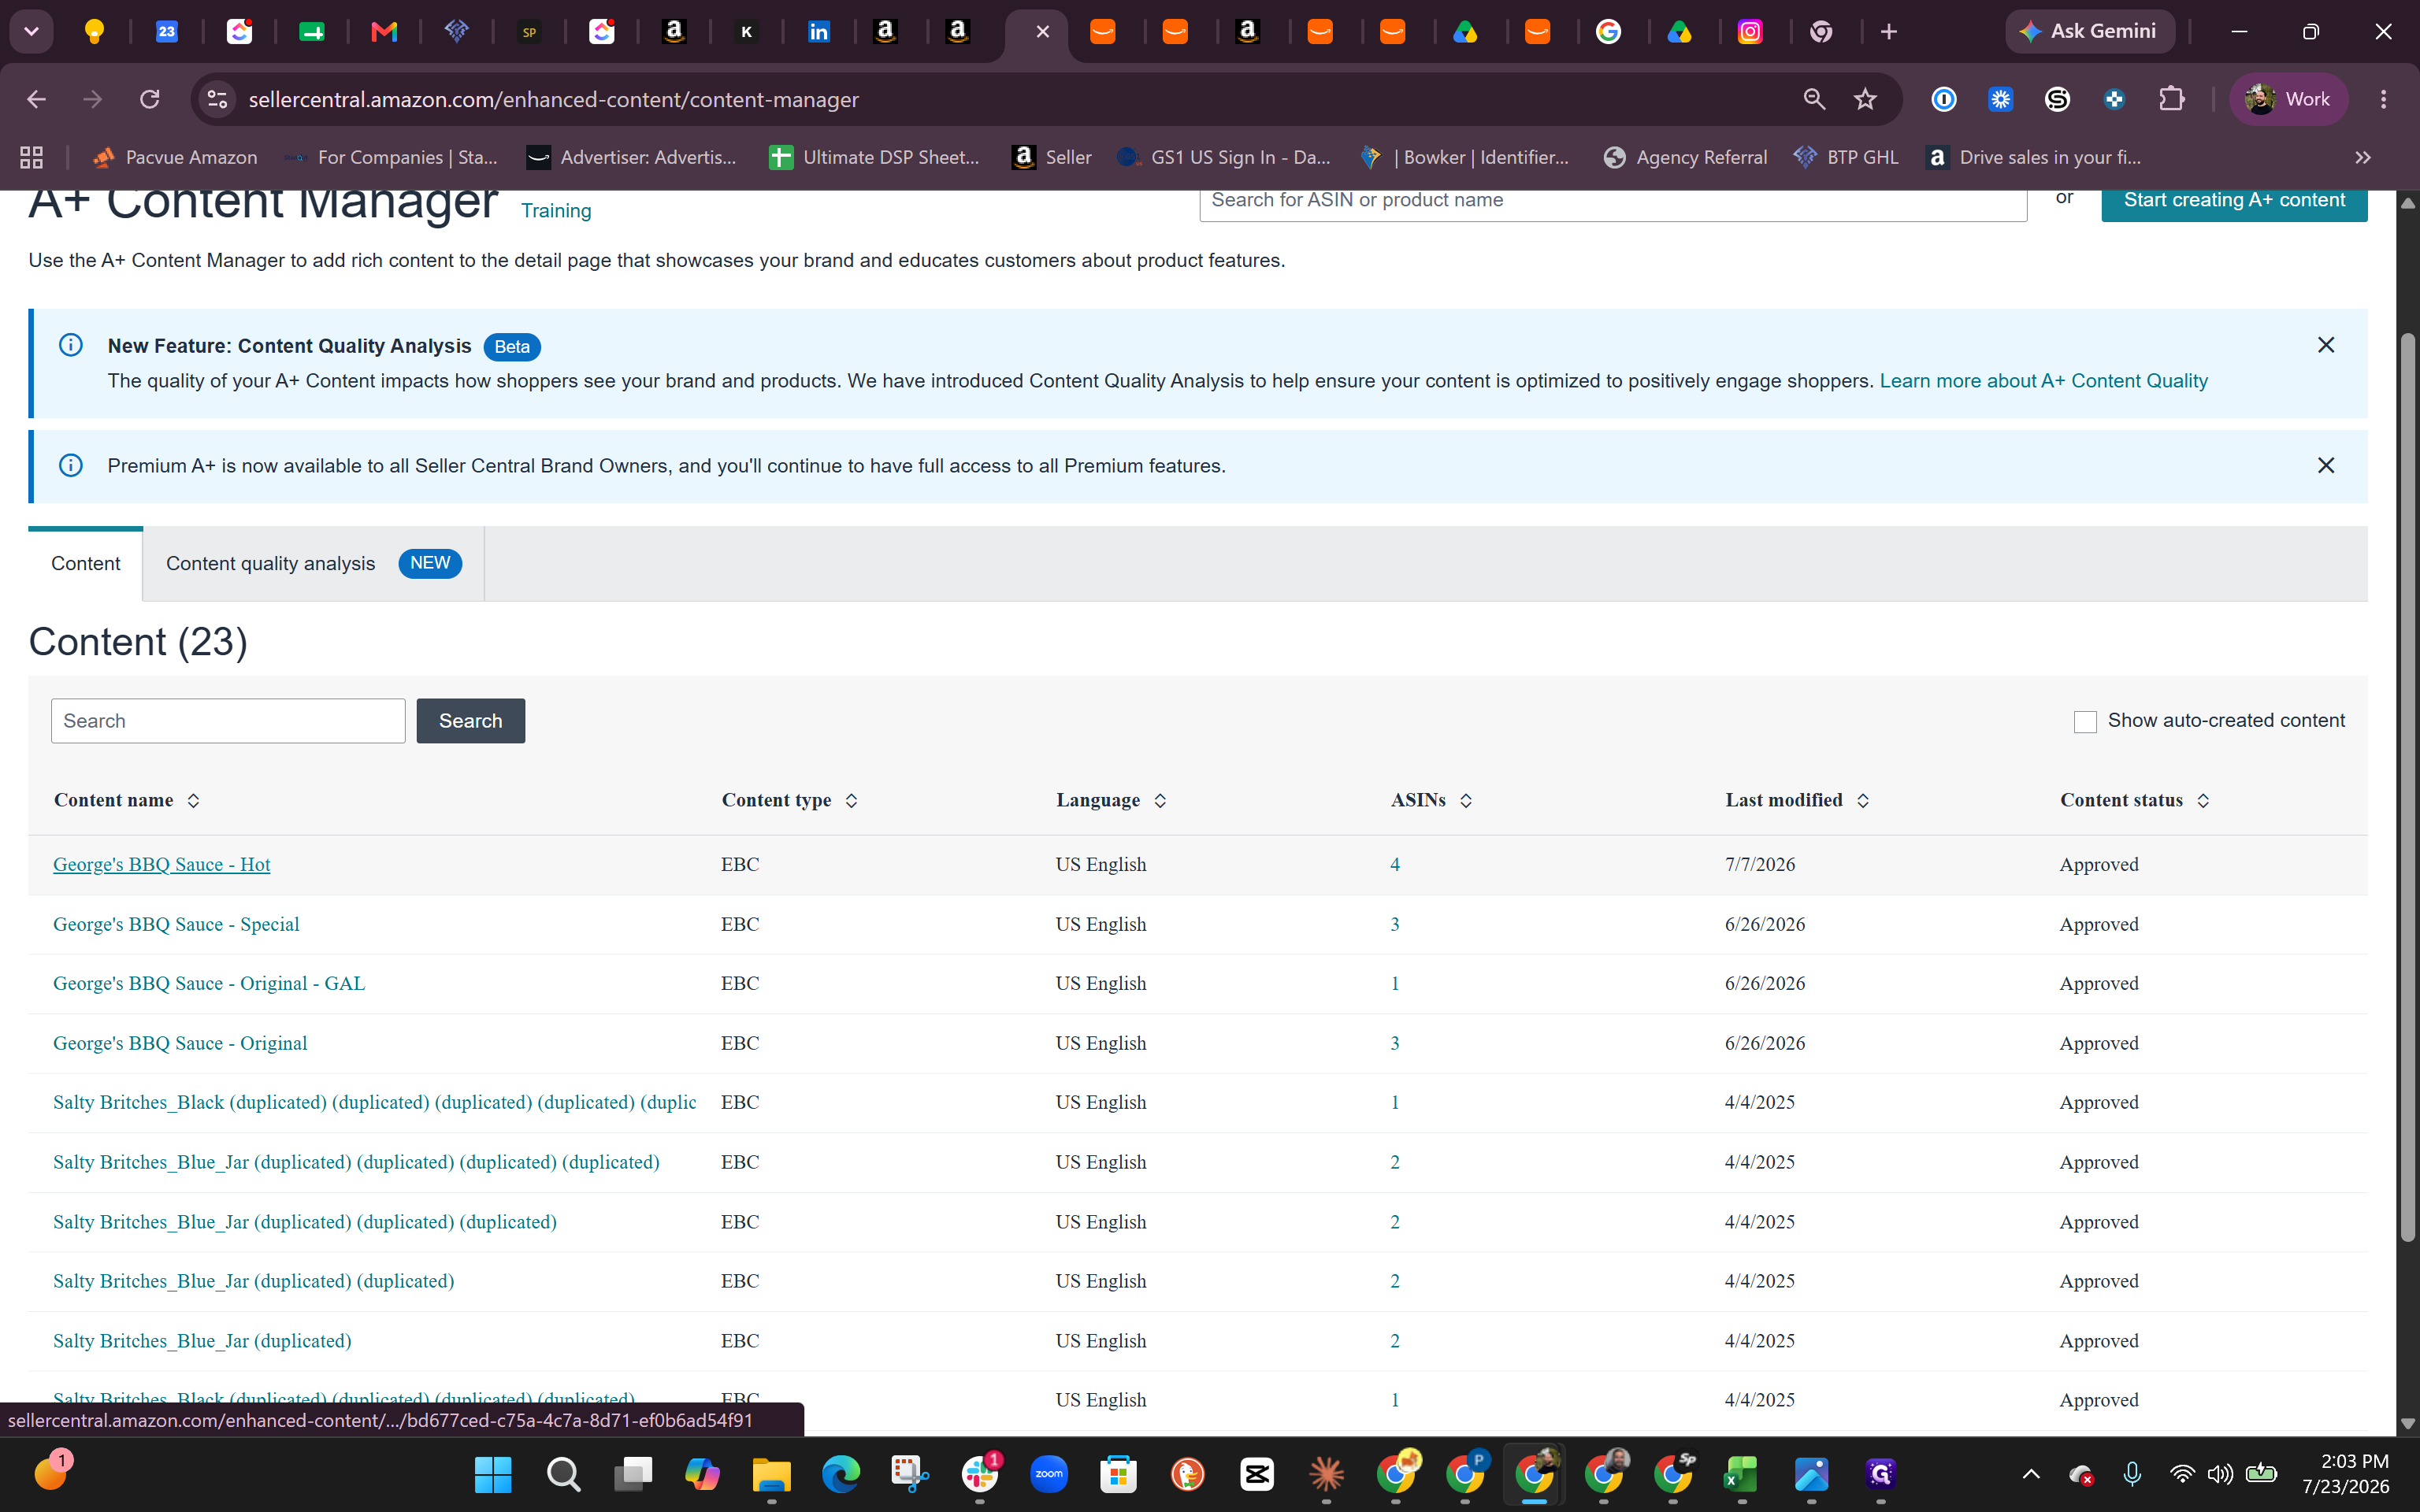Image resolution: width=2420 pixels, height=1512 pixels.
Task: Enable Show auto-created content checkbox
Action: point(2085,721)
